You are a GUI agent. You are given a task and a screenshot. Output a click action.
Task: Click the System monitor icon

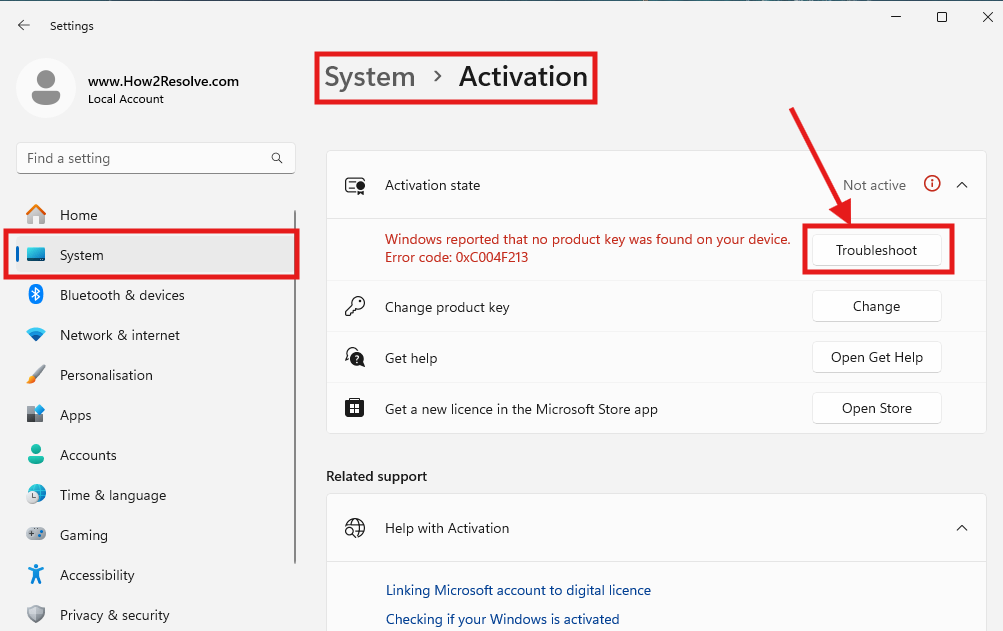tap(36, 255)
